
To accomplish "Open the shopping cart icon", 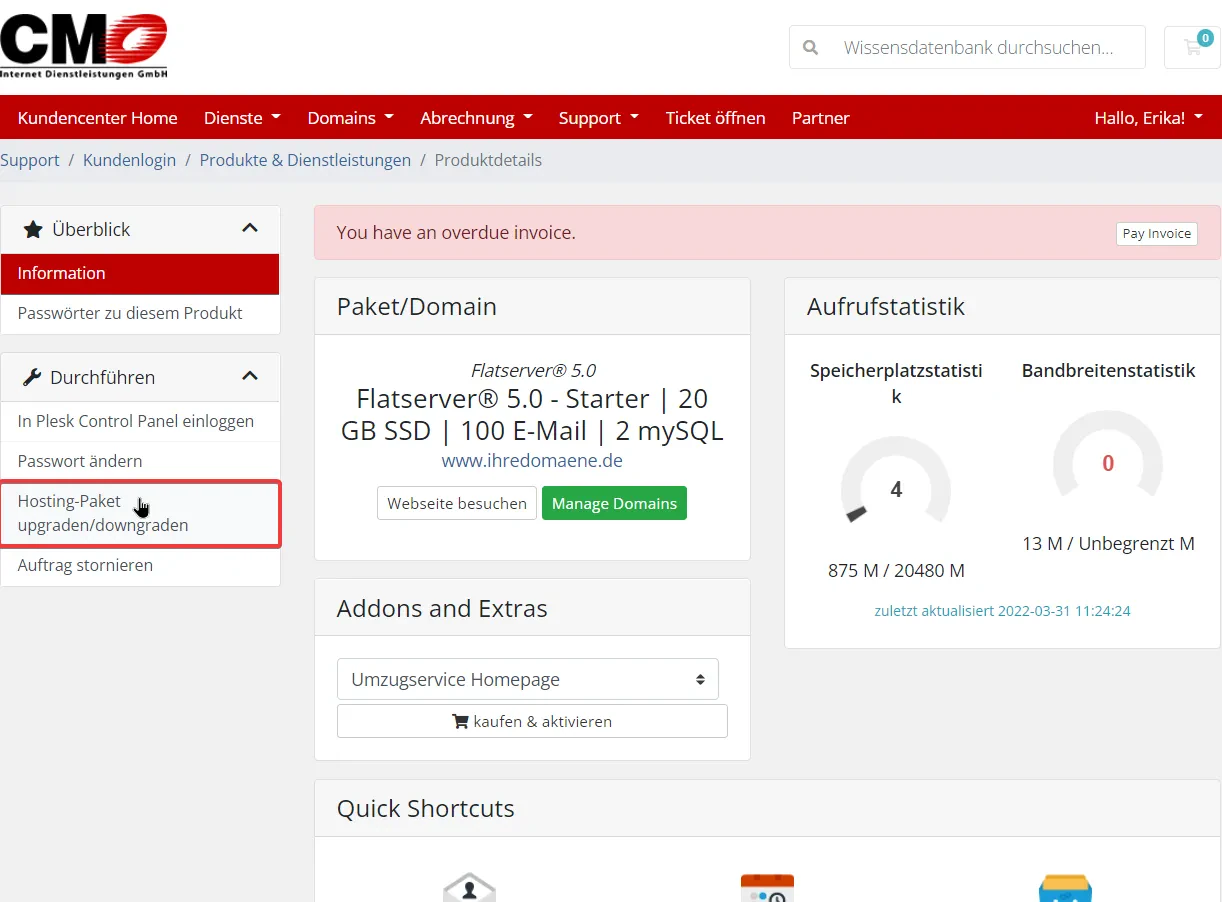I will click(1192, 47).
